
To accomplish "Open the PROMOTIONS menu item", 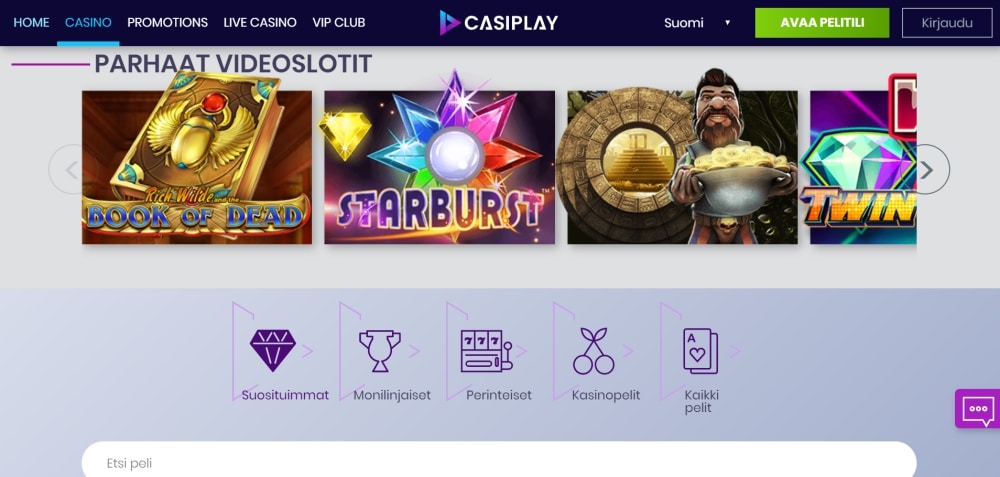I will 168,22.
